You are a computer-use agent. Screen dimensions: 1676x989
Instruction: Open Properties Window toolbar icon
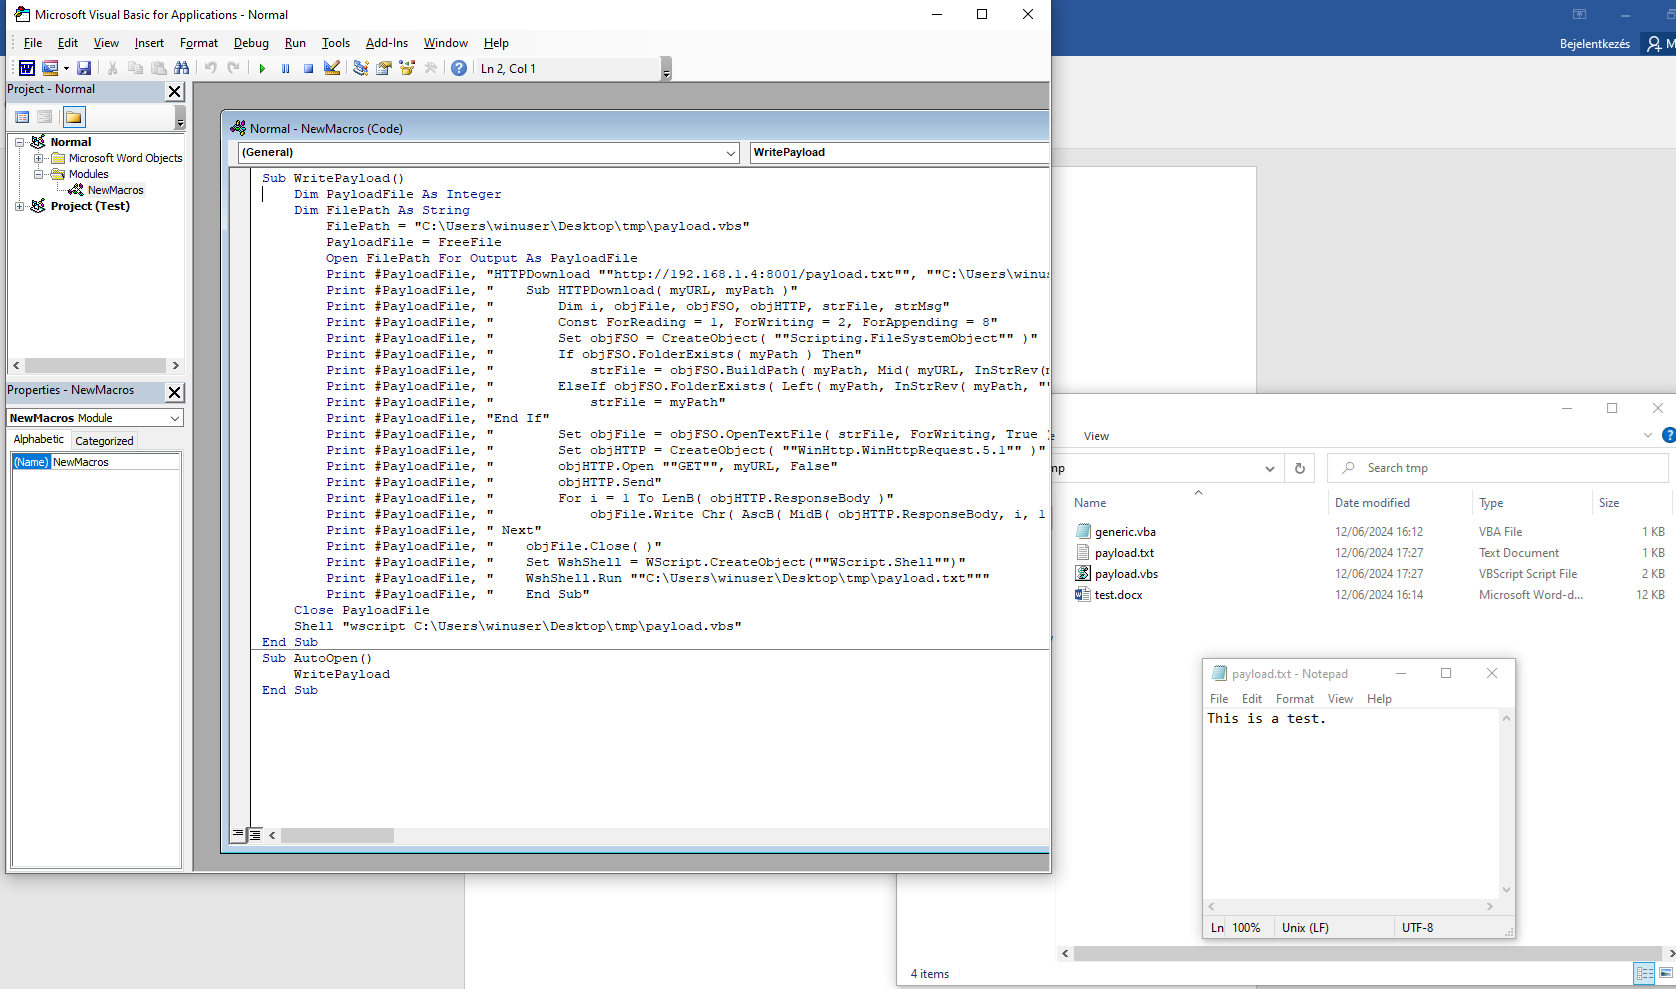coord(384,68)
